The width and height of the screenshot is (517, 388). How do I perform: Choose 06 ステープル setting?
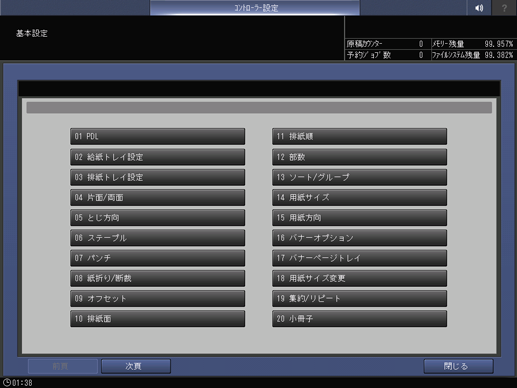[x=158, y=238]
